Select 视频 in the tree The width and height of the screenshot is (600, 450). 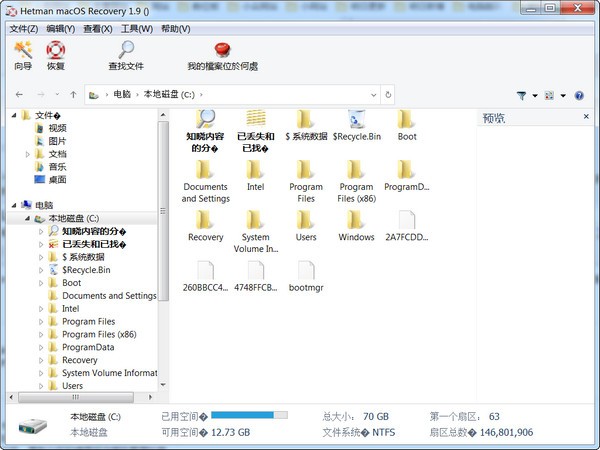click(57, 128)
